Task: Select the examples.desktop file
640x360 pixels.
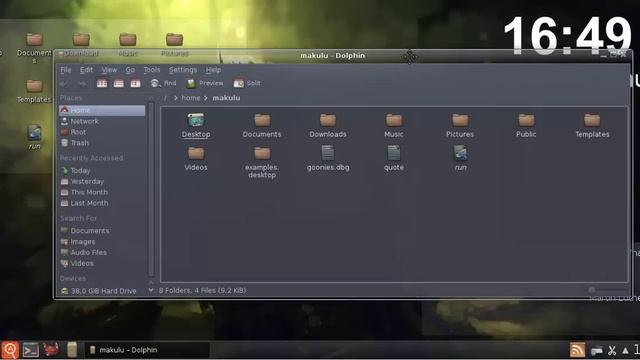Action: [262, 162]
